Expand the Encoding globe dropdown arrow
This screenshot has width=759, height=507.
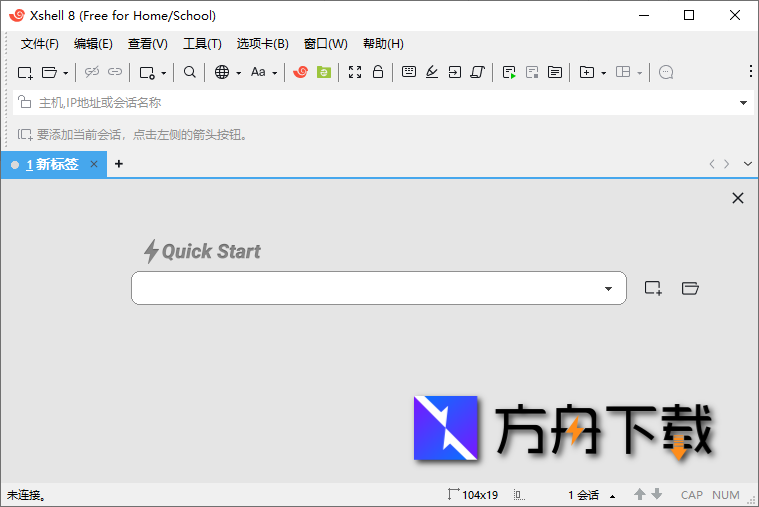[239, 73]
